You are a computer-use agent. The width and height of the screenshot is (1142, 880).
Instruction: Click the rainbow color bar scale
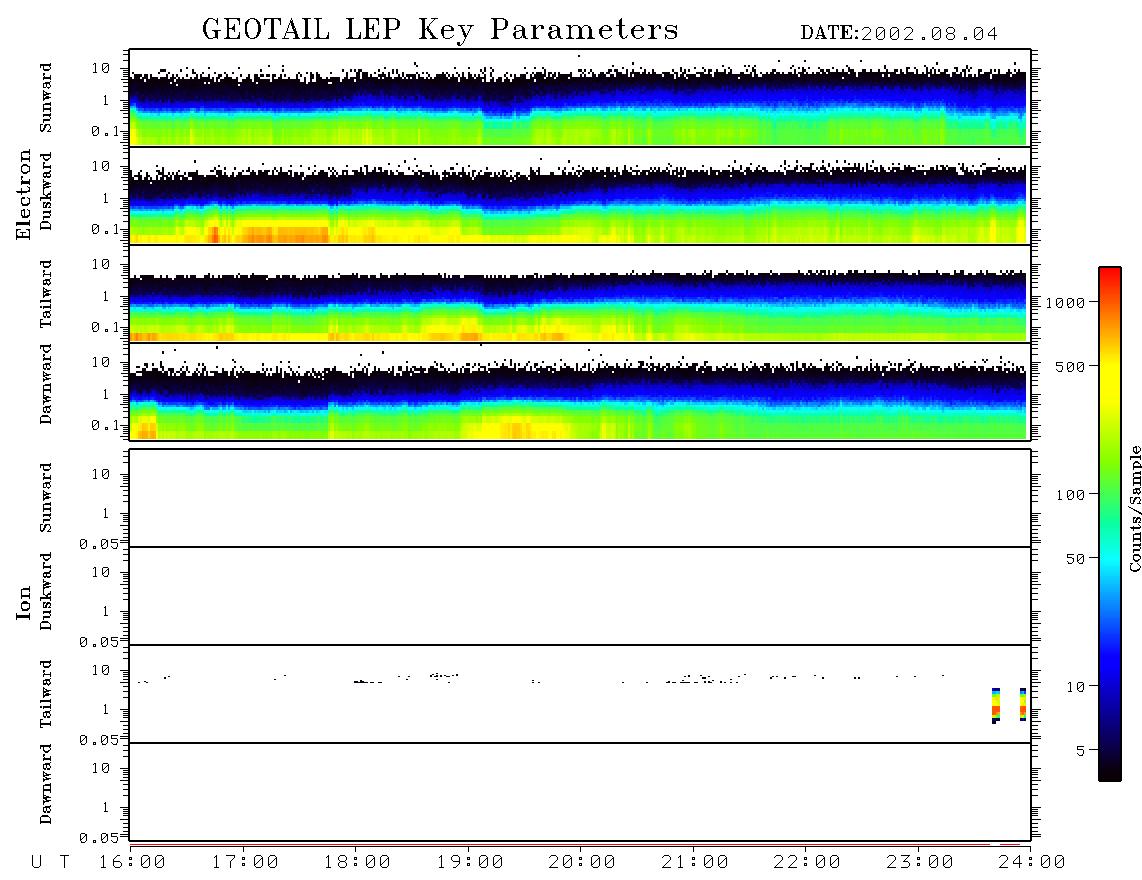point(1109,524)
